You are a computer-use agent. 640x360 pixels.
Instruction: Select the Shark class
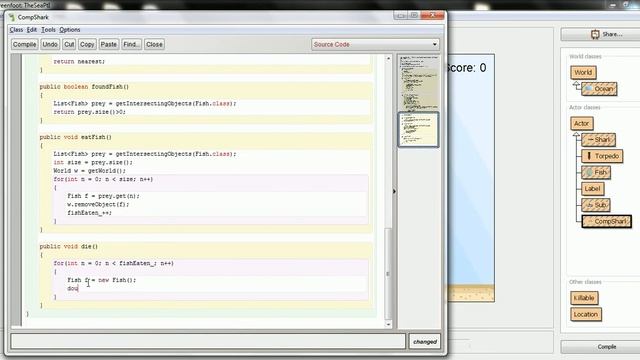click(x=598, y=140)
